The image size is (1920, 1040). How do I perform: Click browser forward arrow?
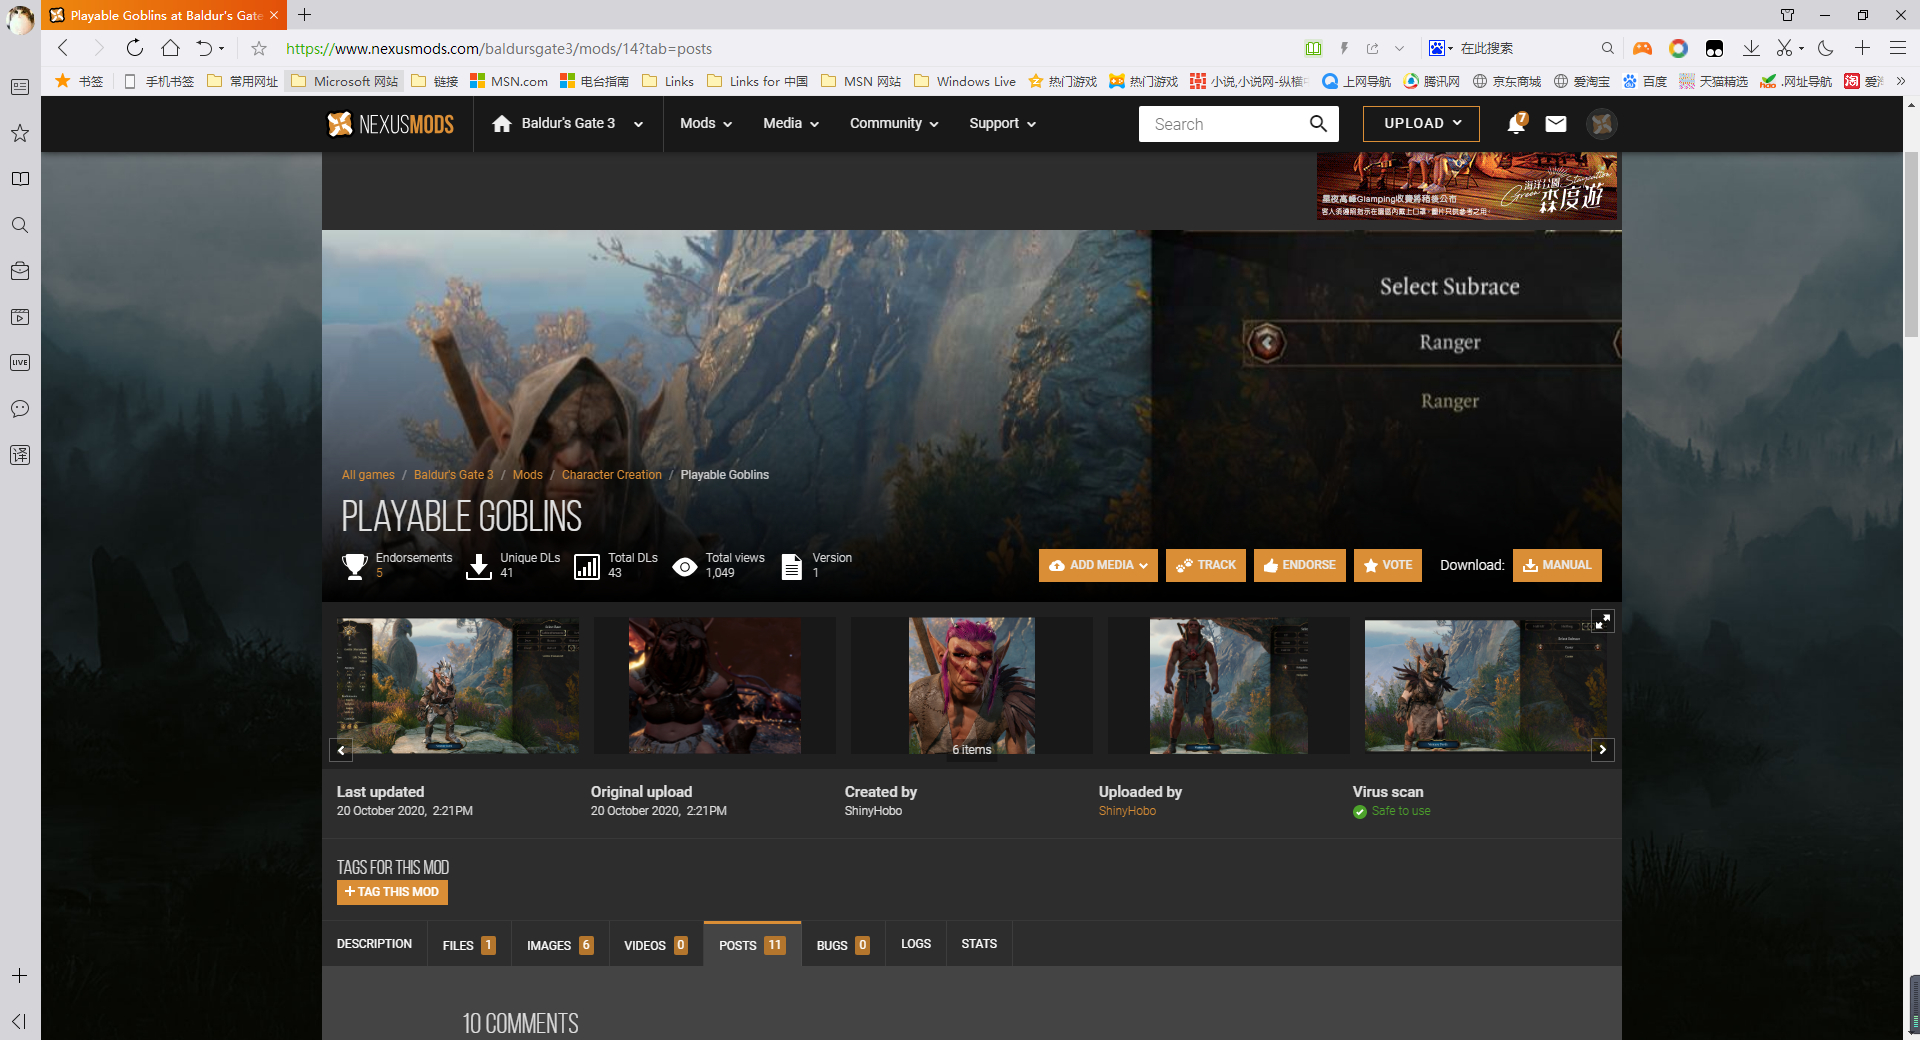[x=98, y=48]
